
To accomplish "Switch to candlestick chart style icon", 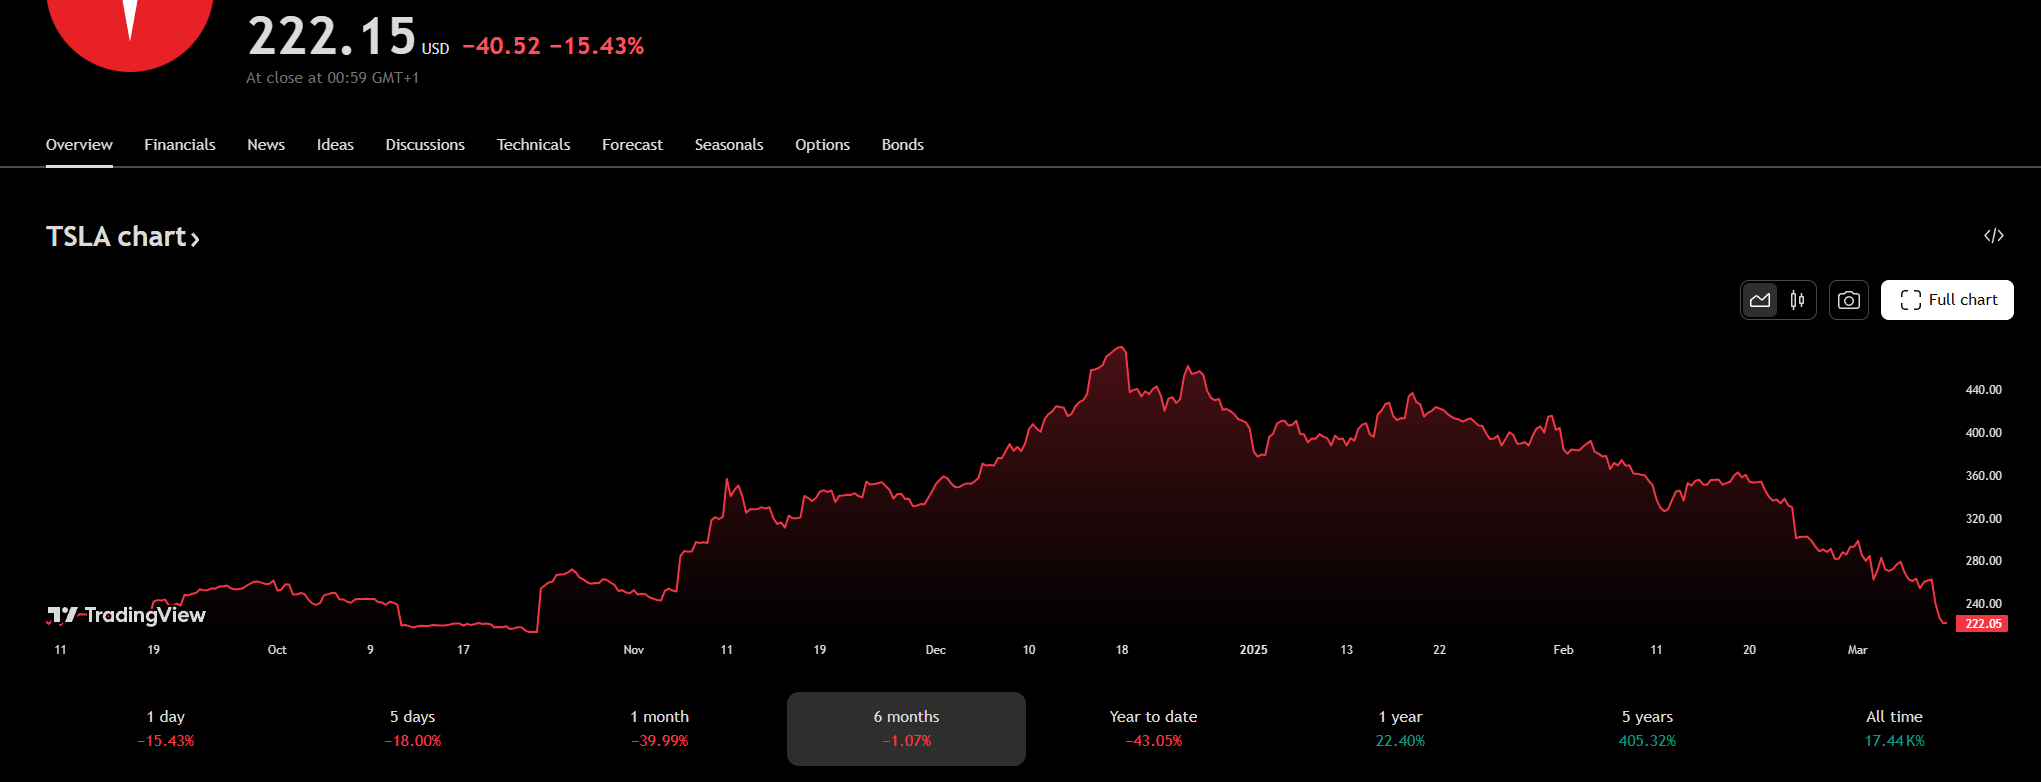I will (1797, 300).
